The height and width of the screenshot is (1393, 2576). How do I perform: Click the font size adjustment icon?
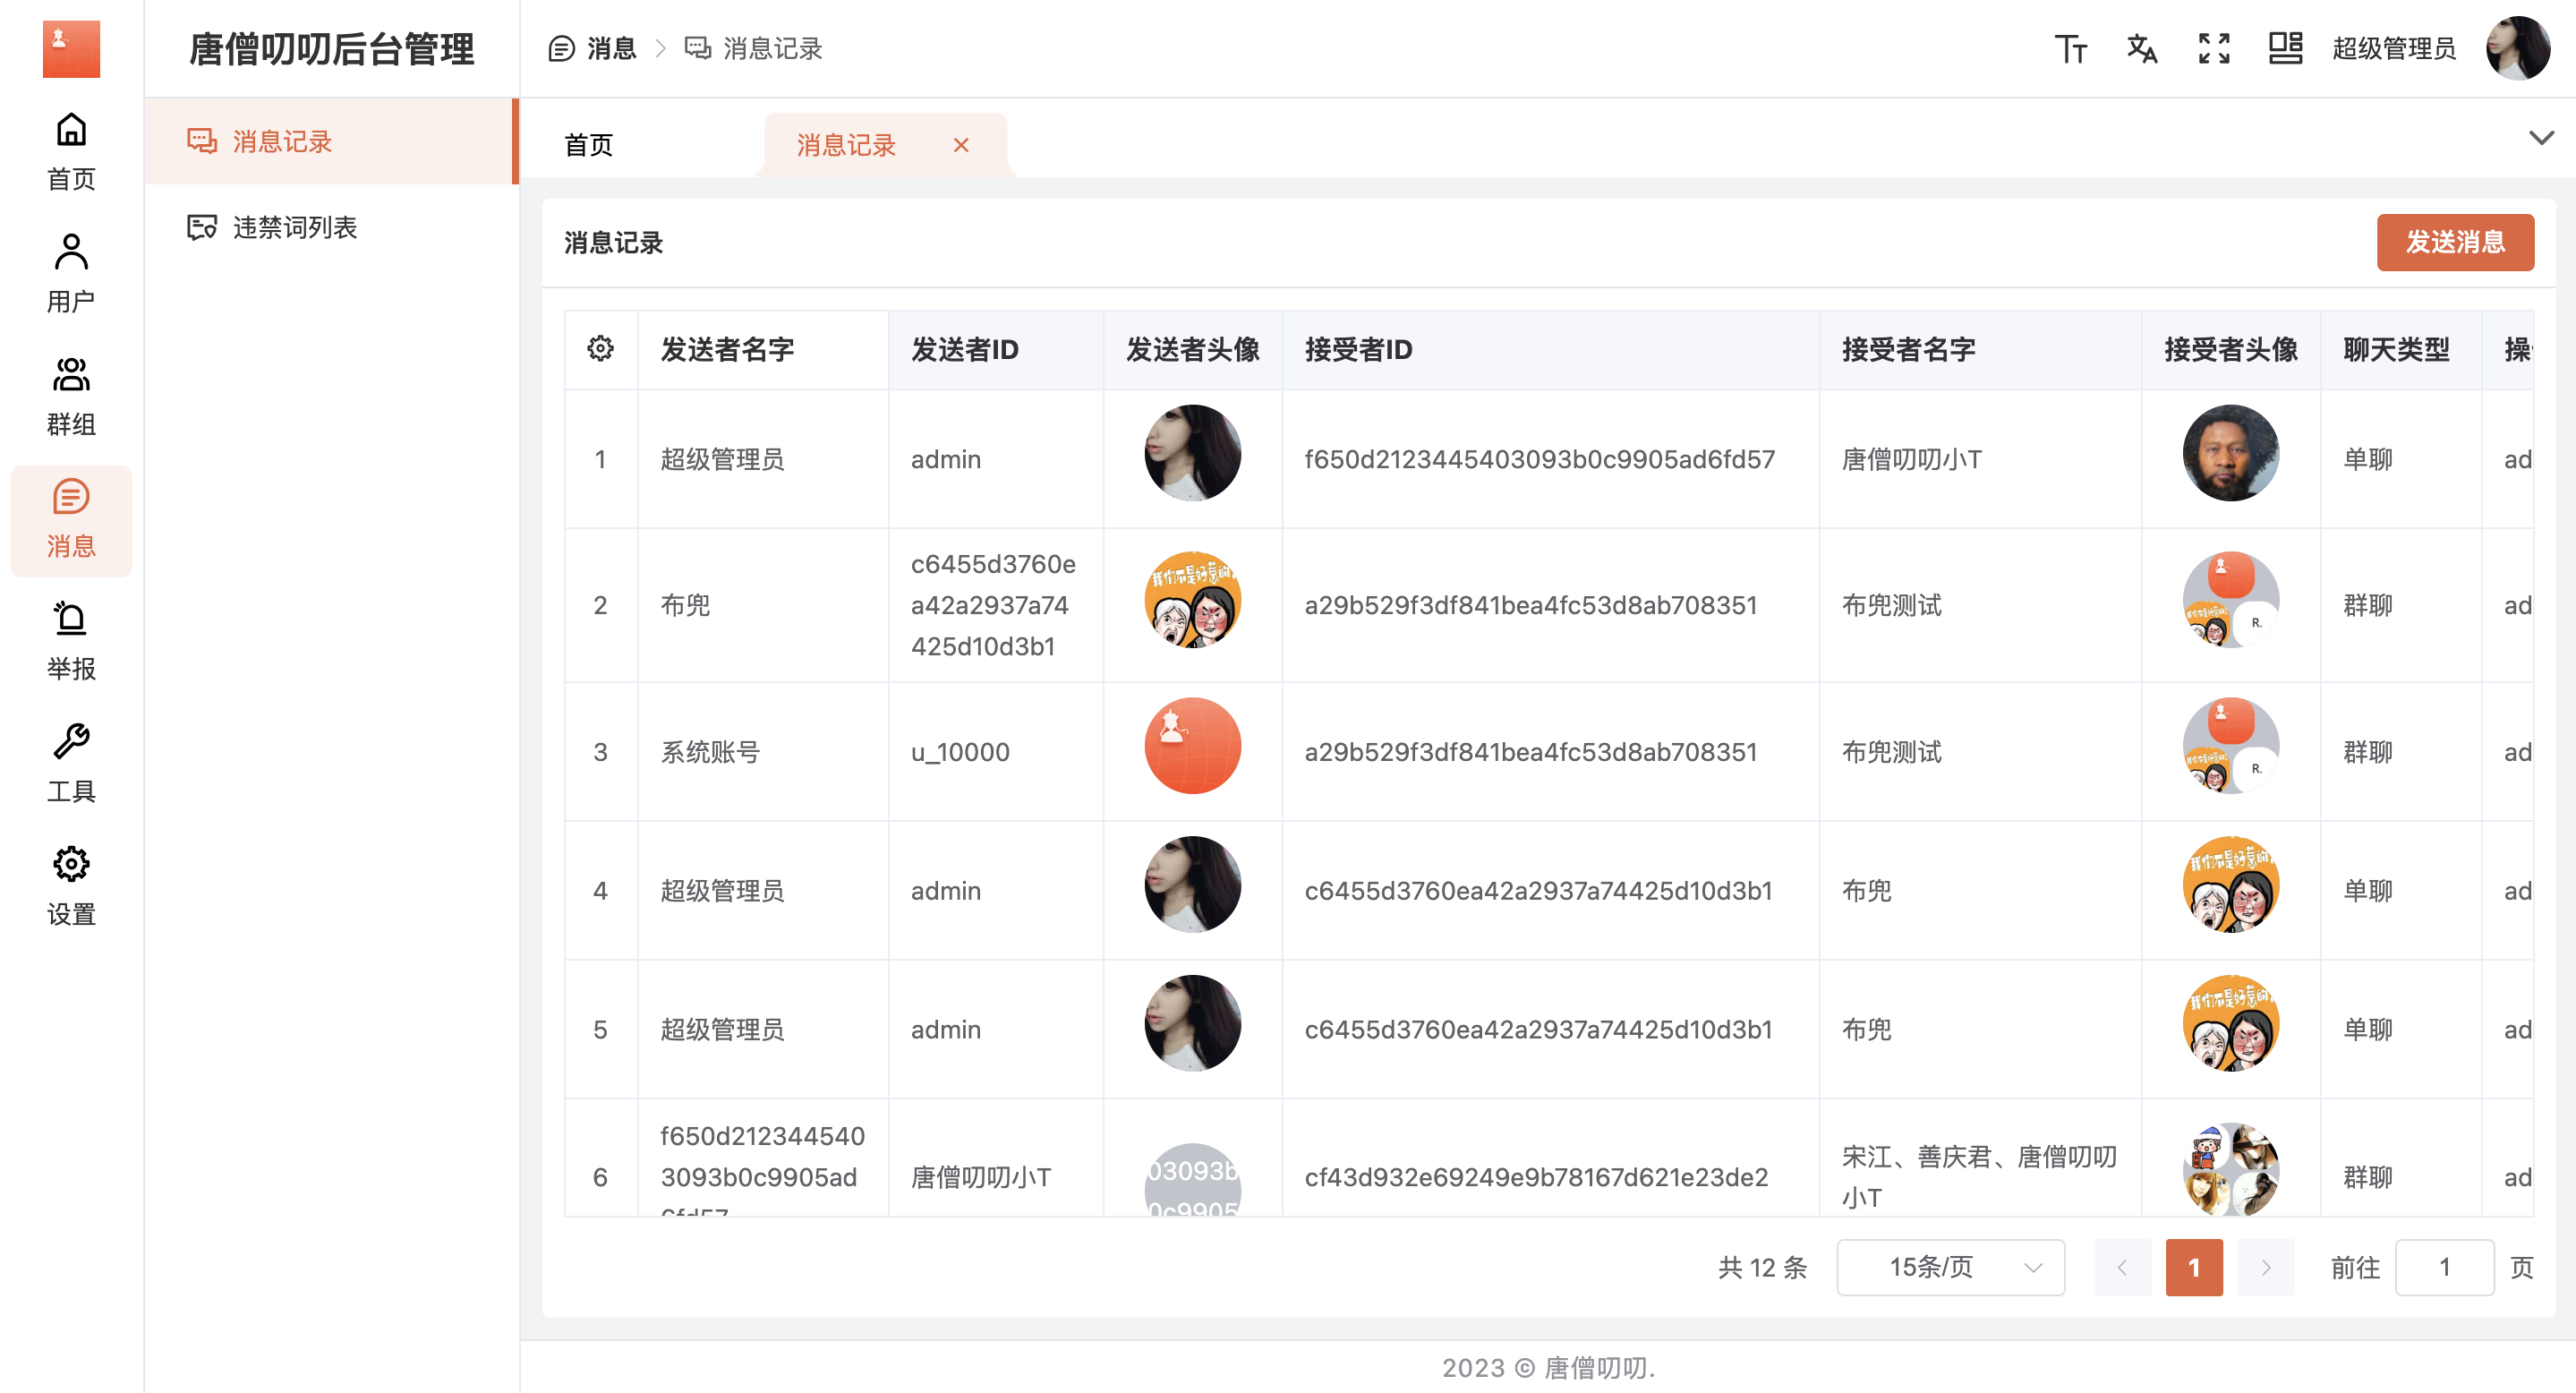(x=2070, y=48)
